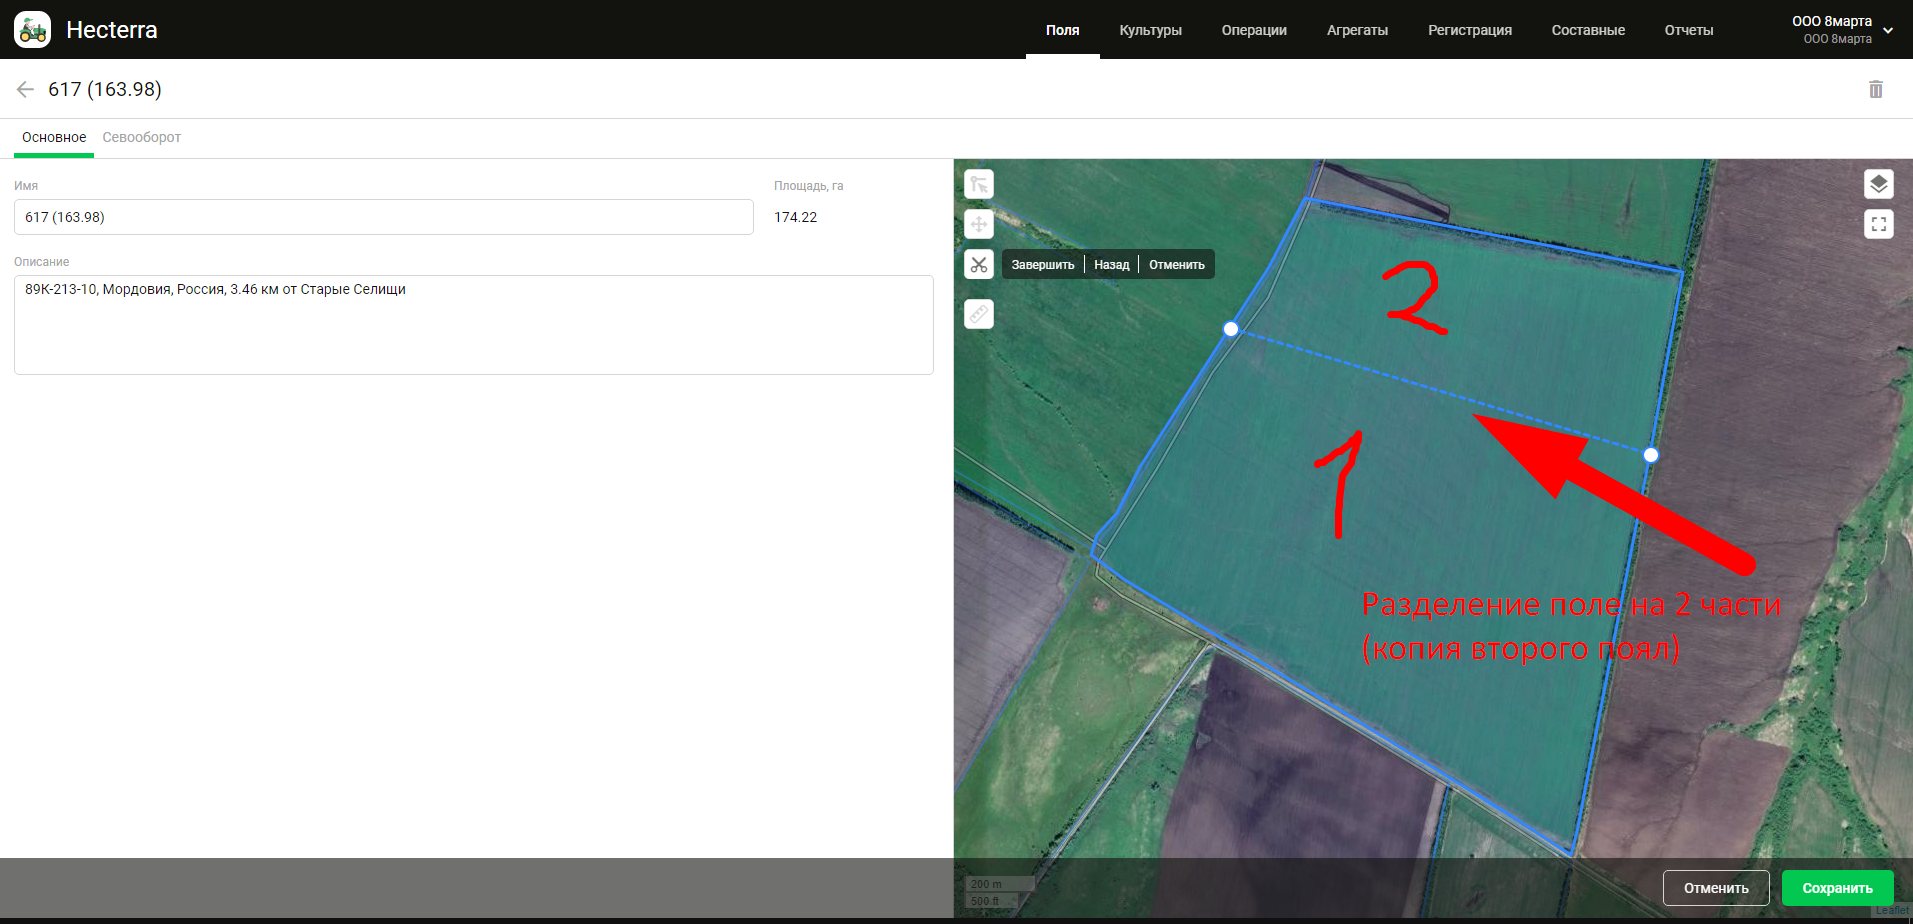
Task: Delete field using trash icon
Action: pyautogui.click(x=1875, y=89)
